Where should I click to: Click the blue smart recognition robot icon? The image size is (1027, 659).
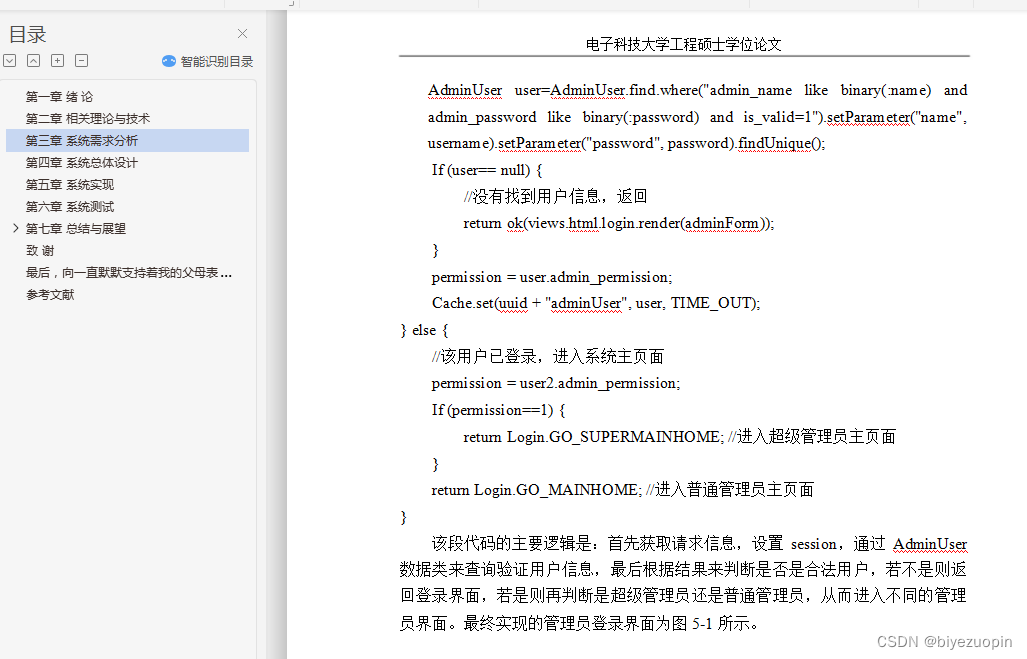click(169, 61)
